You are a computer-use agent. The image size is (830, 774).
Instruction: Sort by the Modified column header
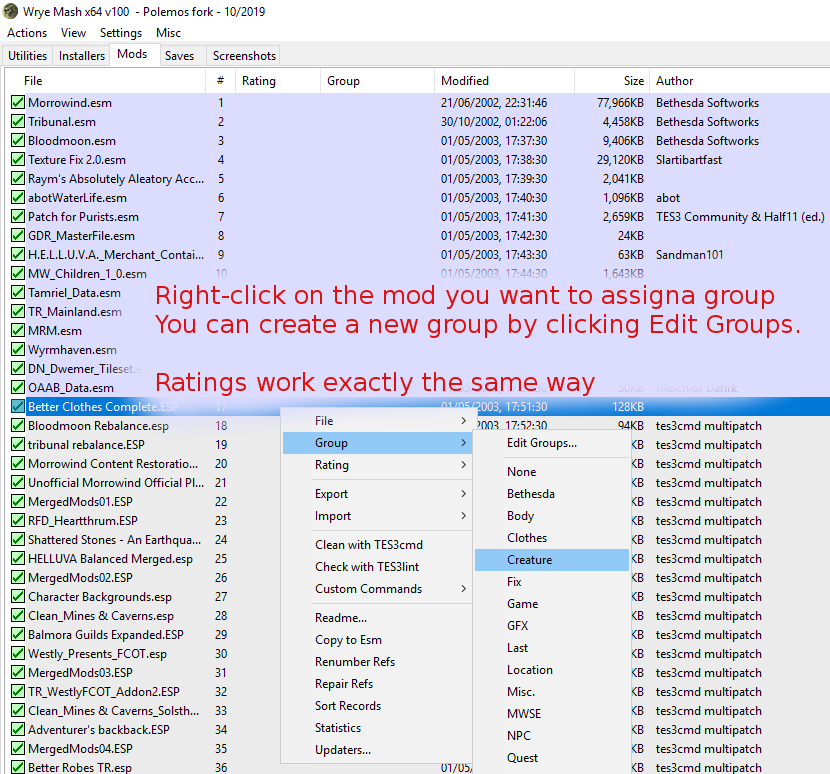tap(504, 81)
